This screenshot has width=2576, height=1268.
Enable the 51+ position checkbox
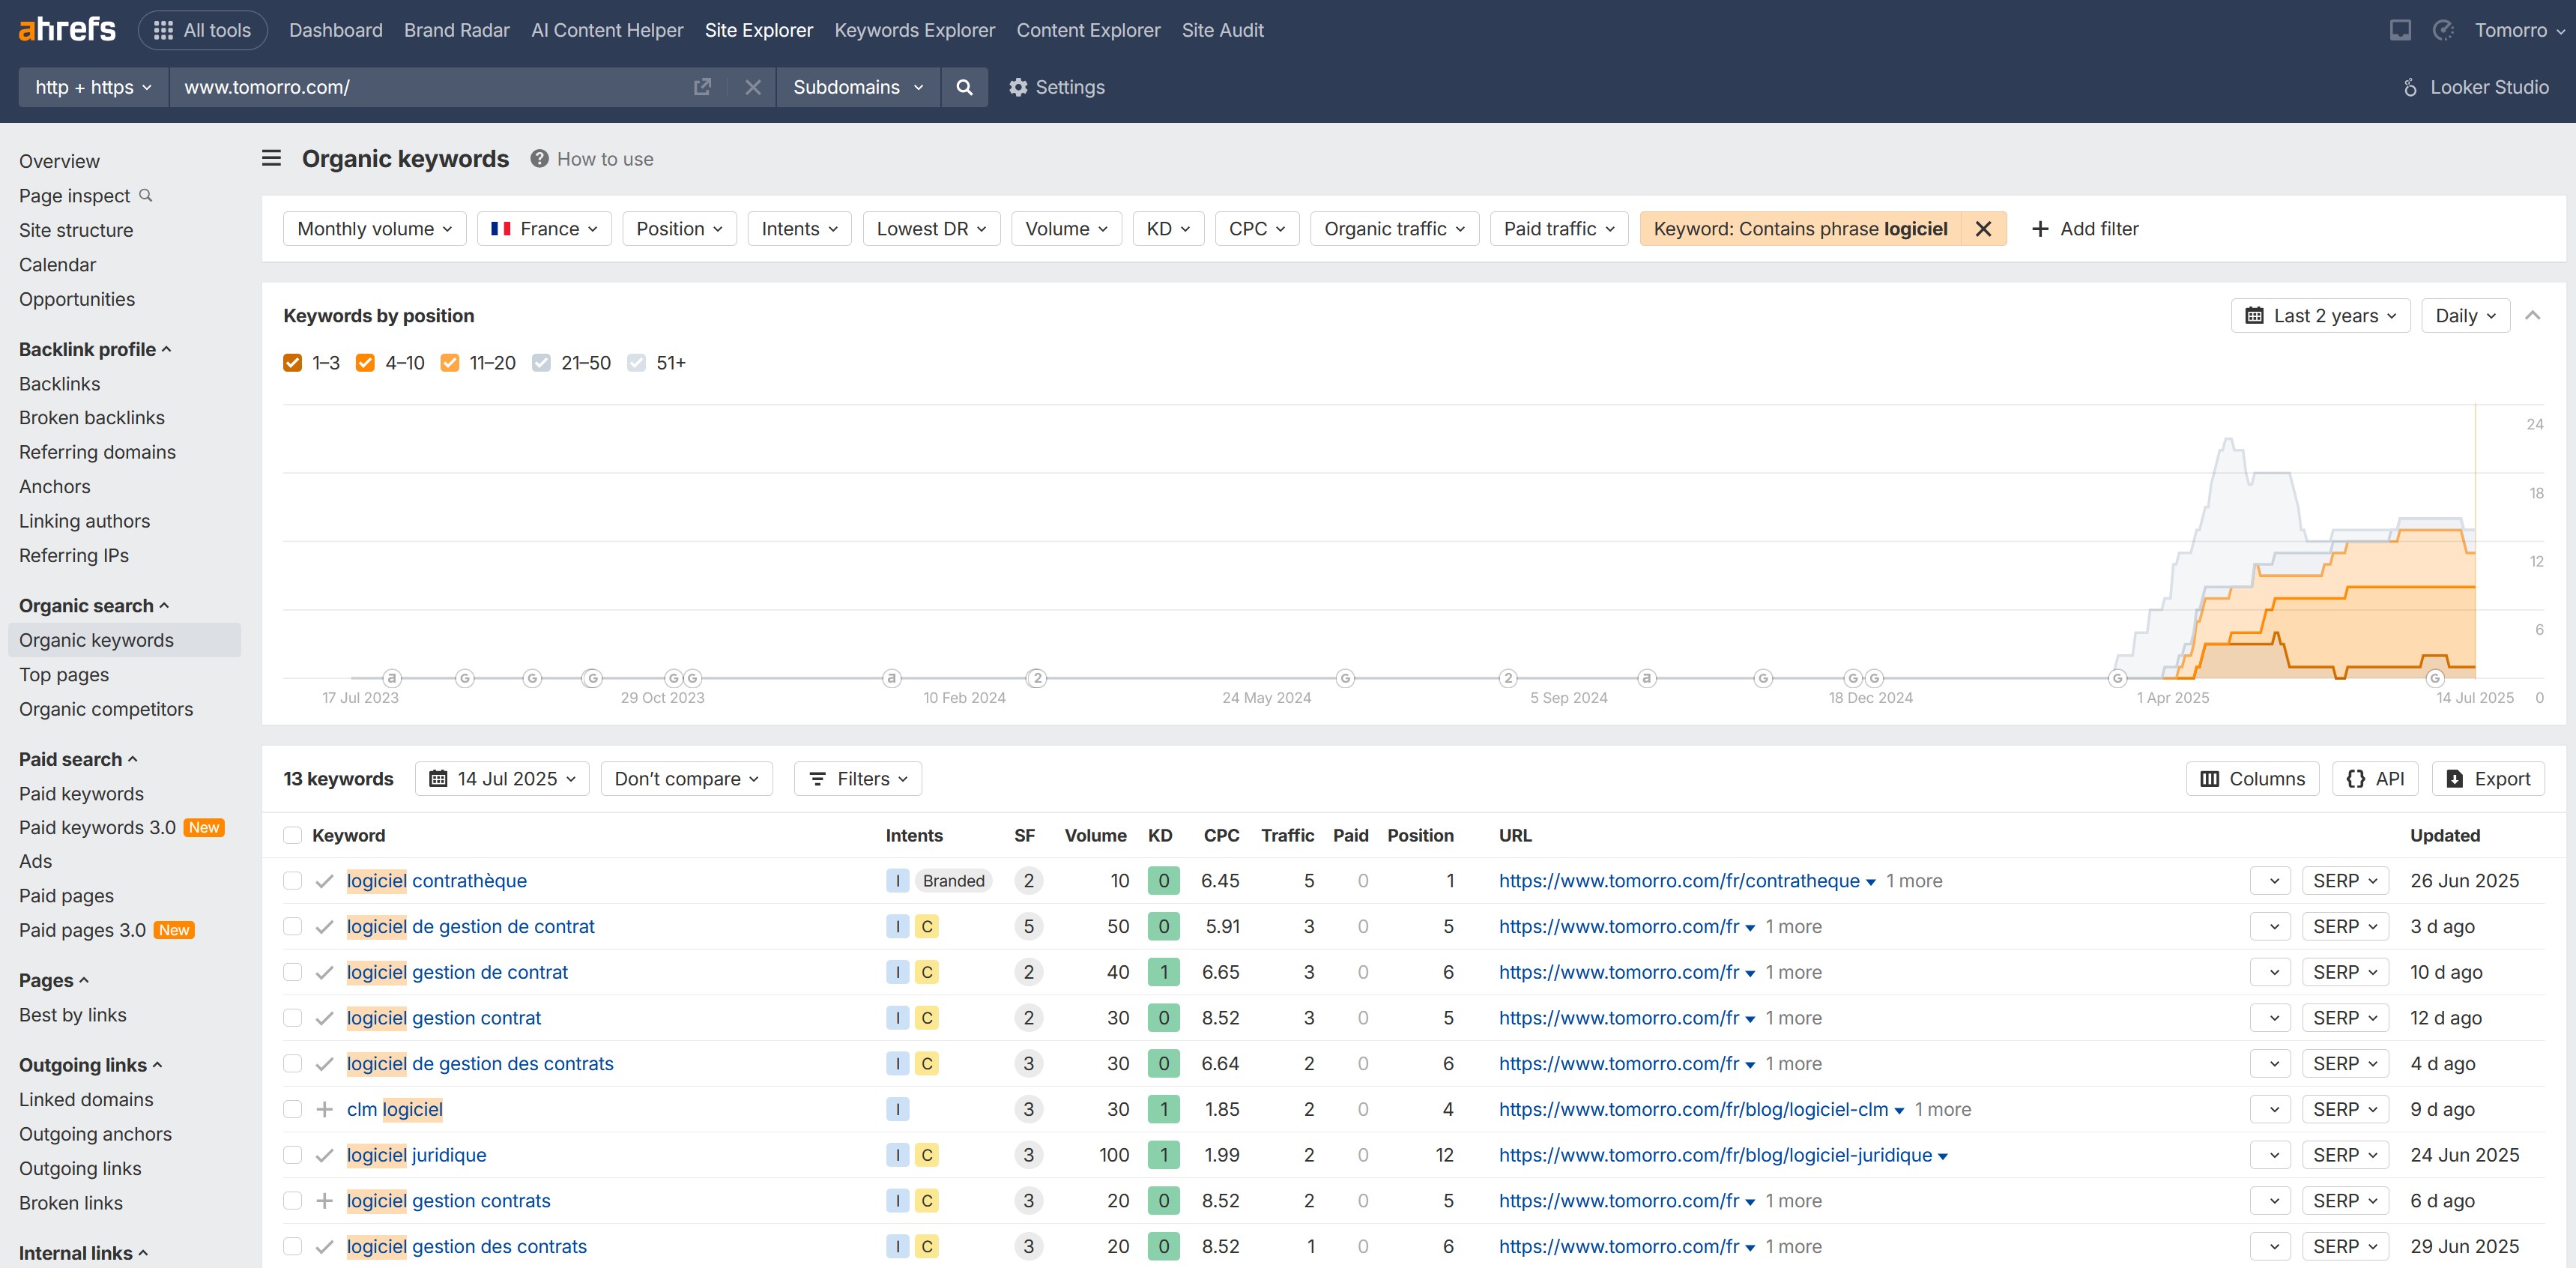(637, 363)
